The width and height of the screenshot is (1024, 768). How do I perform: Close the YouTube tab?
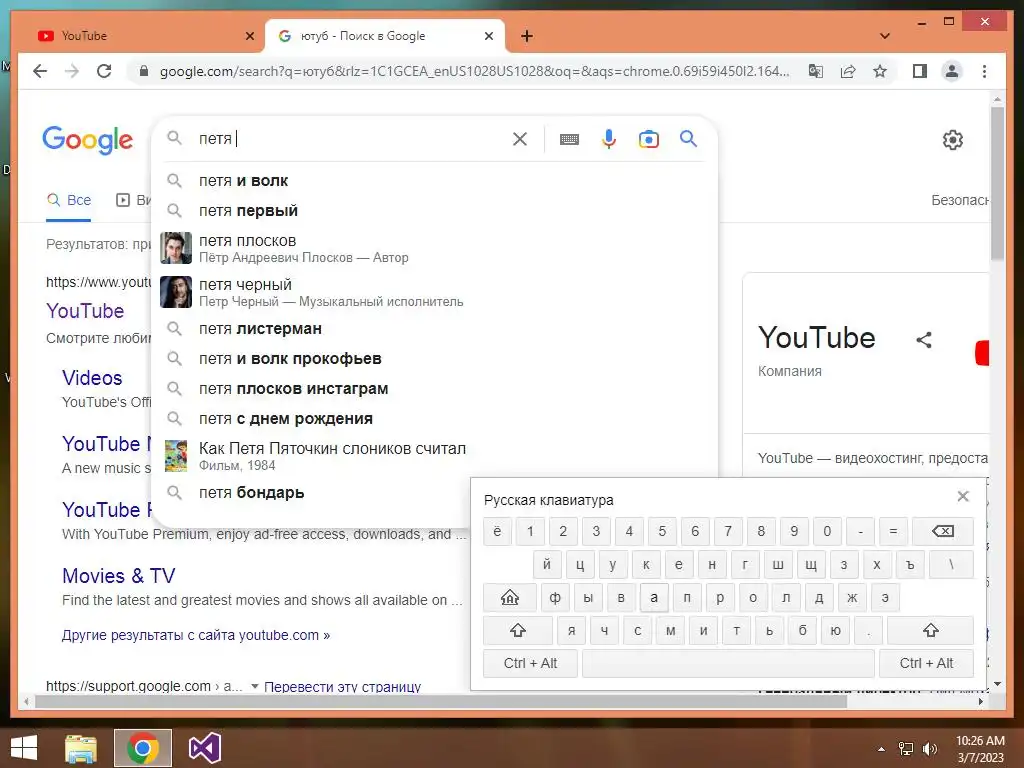tap(249, 36)
